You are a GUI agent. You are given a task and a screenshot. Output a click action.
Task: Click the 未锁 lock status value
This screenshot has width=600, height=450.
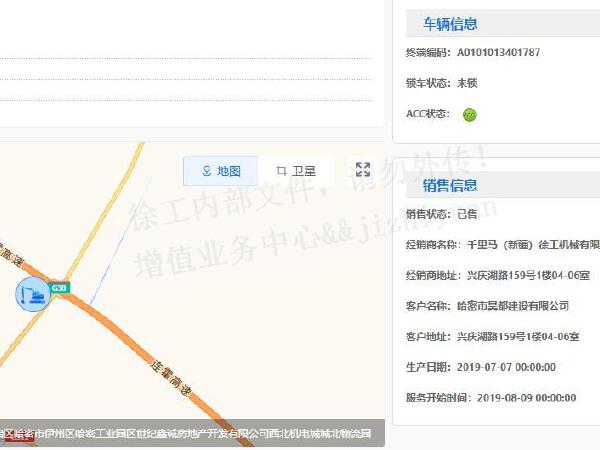(467, 83)
